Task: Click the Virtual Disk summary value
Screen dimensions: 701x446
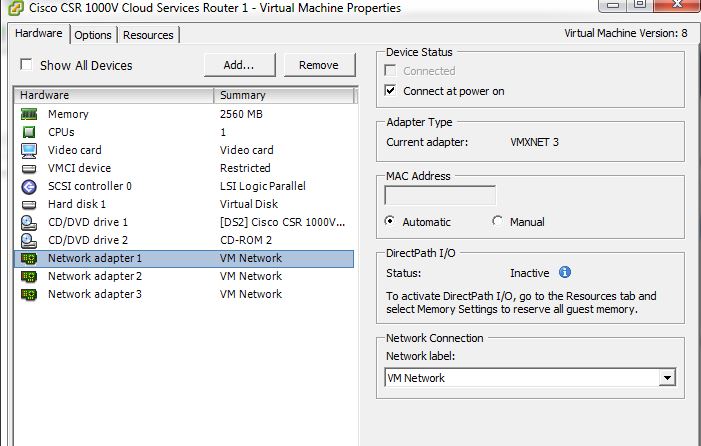Action: coord(249,204)
